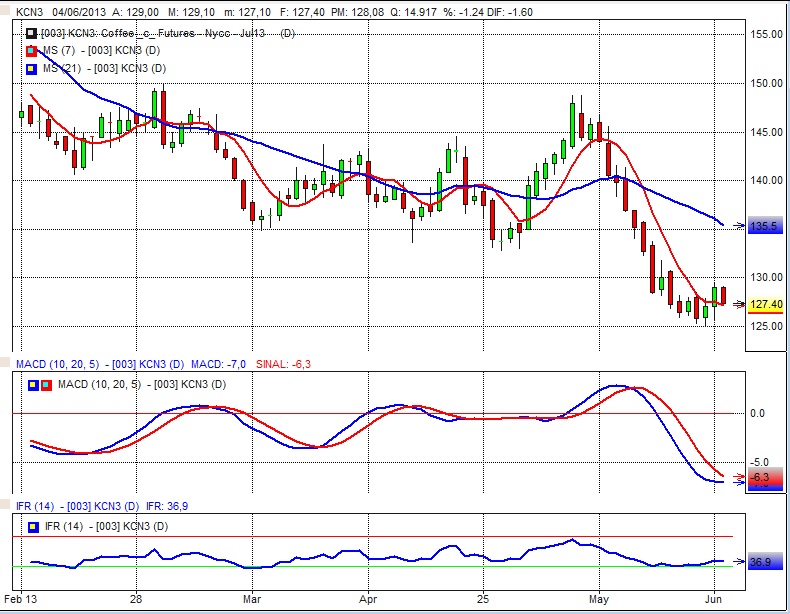Click the blue IFR (14) legend icon
The image size is (790, 614).
click(x=35, y=527)
